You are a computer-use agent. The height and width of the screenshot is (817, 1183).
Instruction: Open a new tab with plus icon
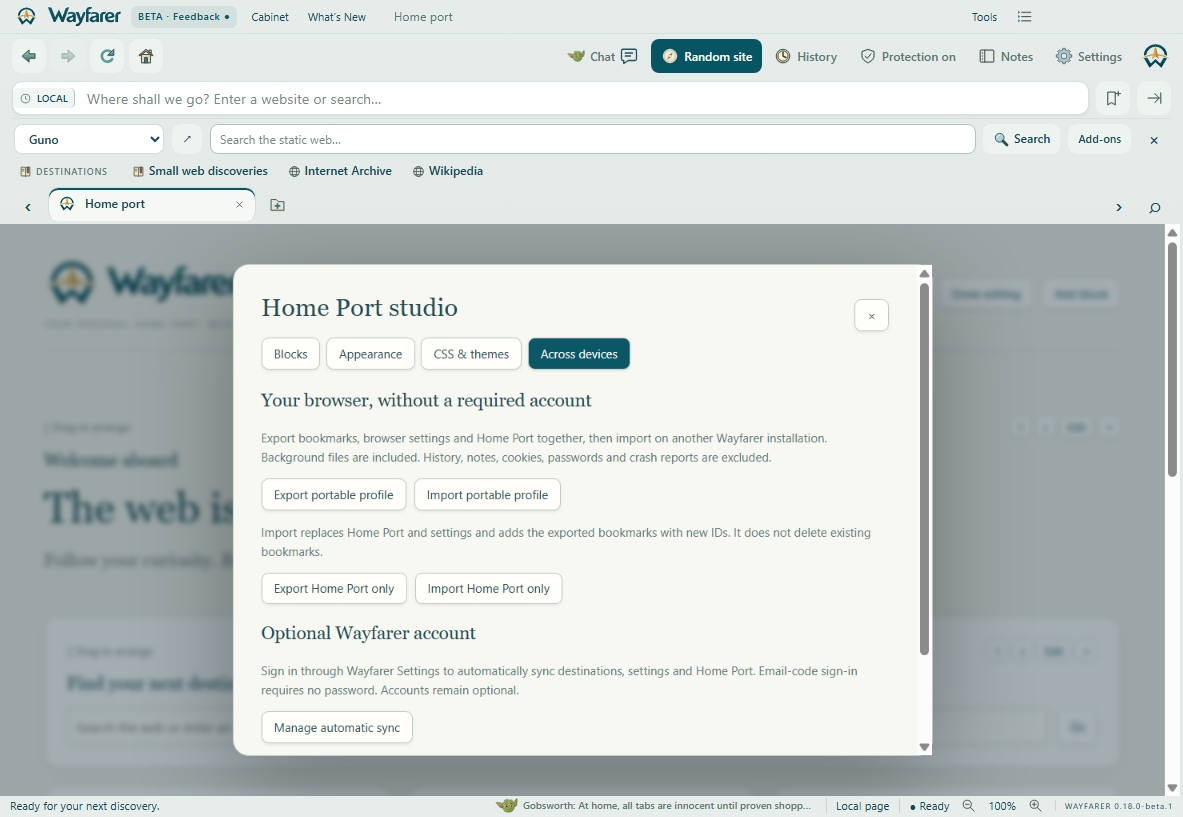click(x=278, y=205)
